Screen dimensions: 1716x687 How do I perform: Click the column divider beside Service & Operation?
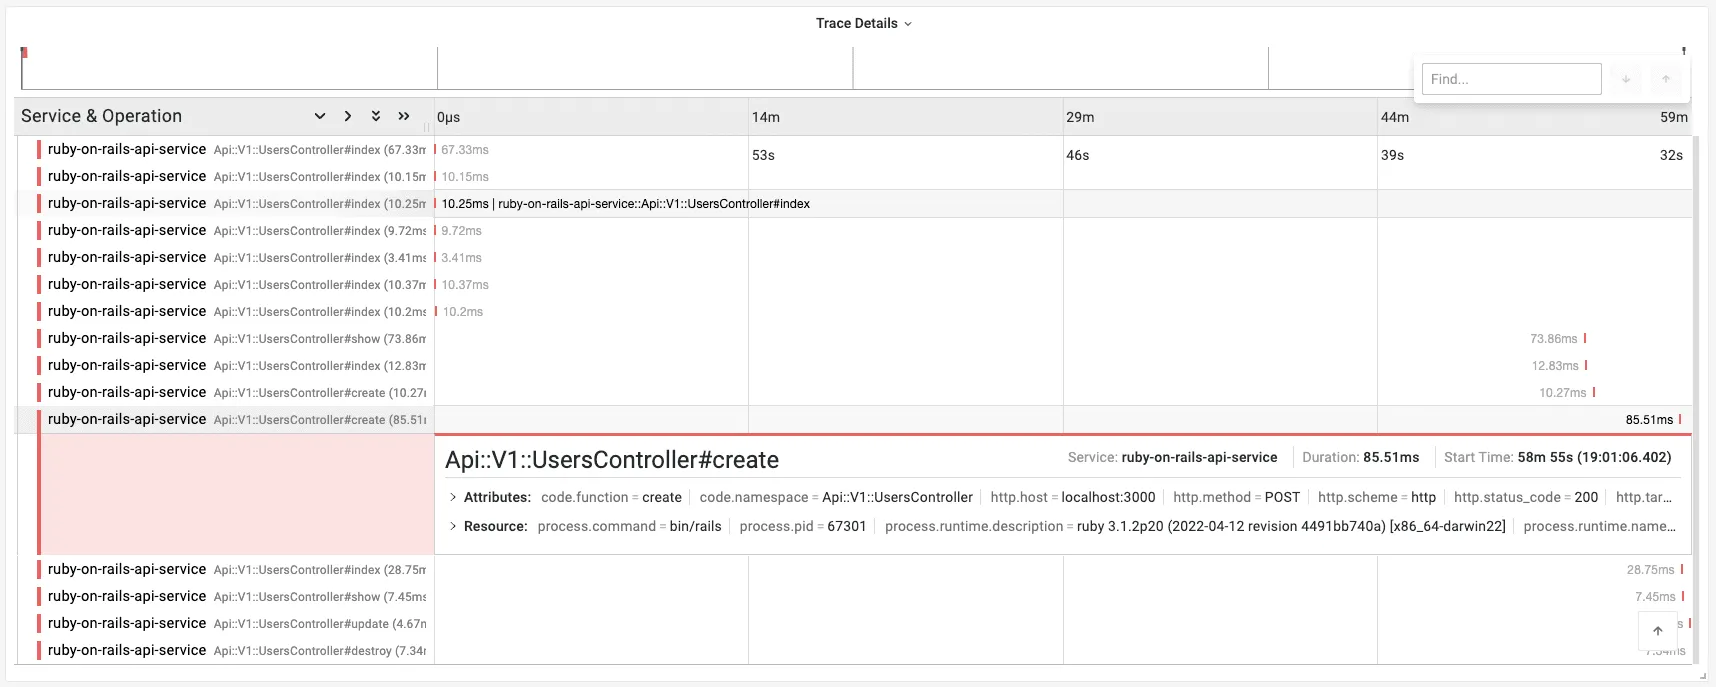pos(428,127)
